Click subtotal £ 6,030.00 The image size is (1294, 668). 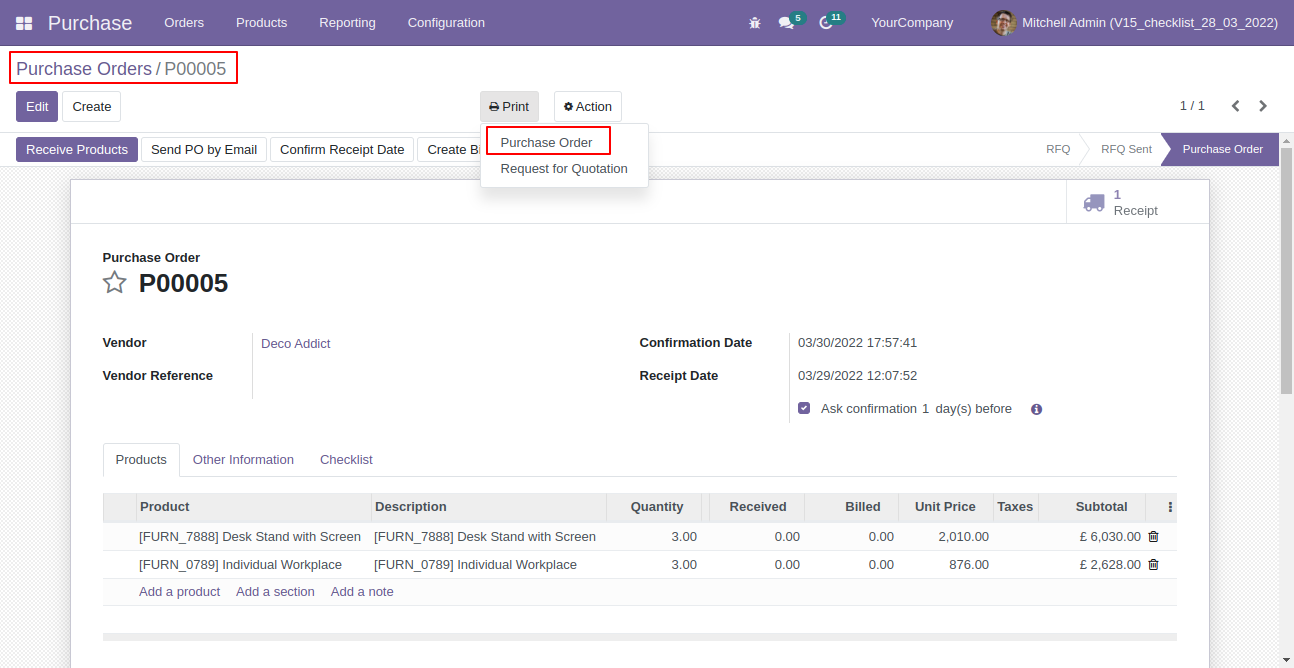[1110, 537]
